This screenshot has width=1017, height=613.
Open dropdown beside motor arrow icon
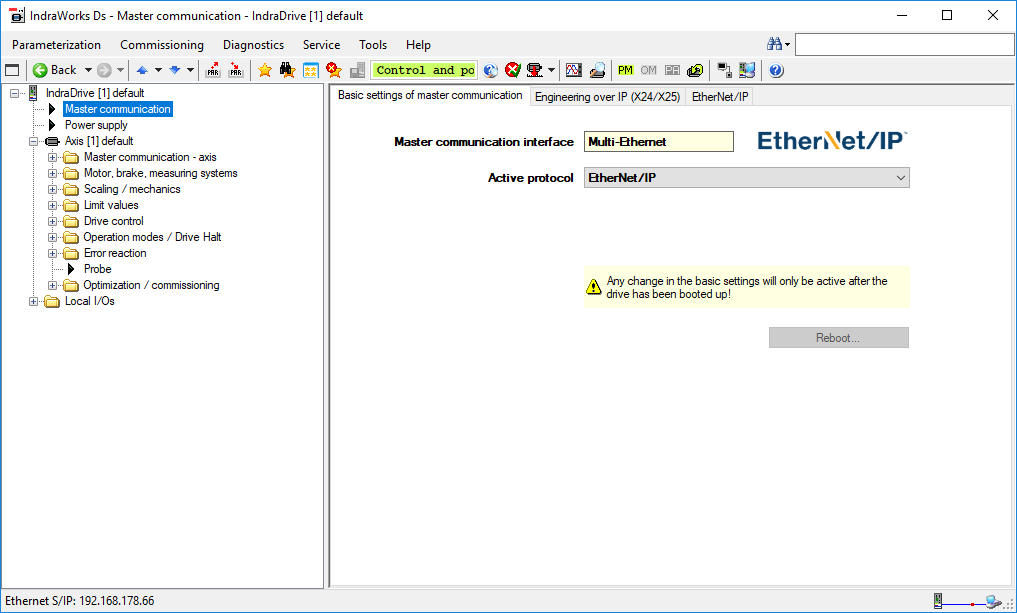coord(551,70)
